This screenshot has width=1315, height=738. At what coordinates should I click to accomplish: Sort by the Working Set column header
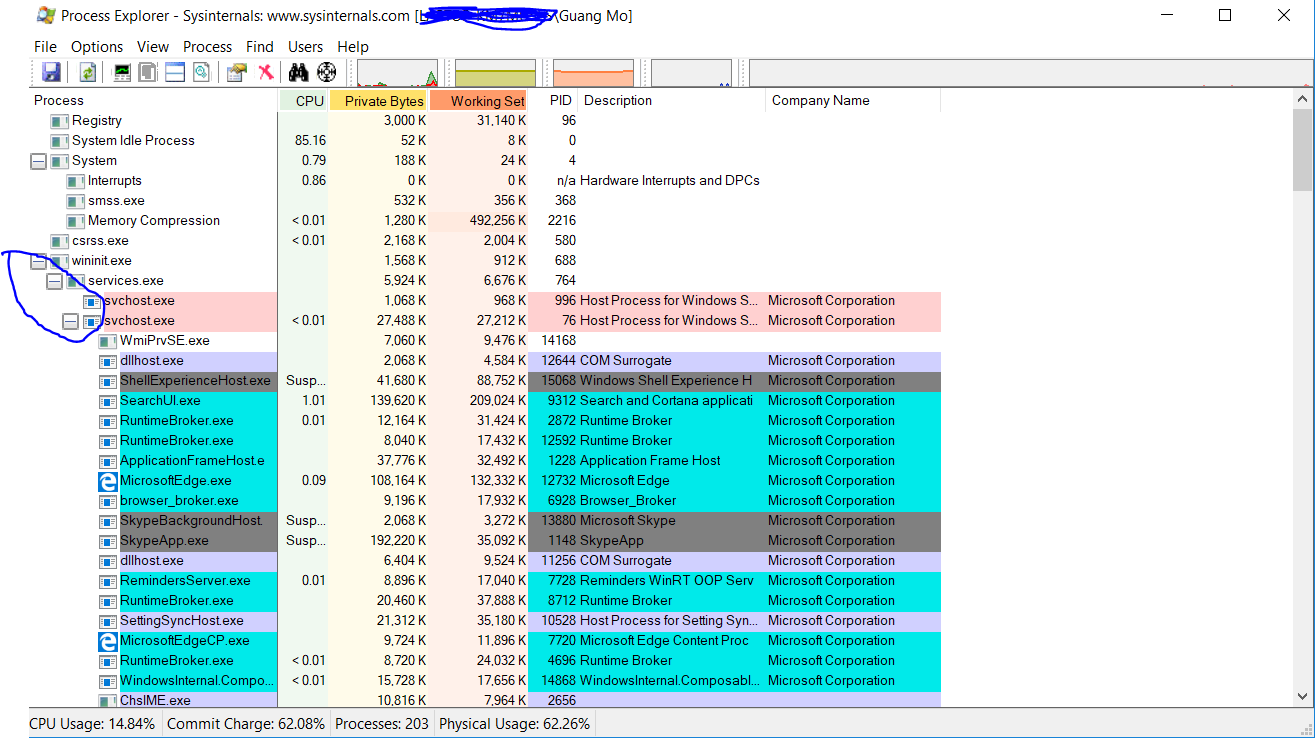(478, 101)
